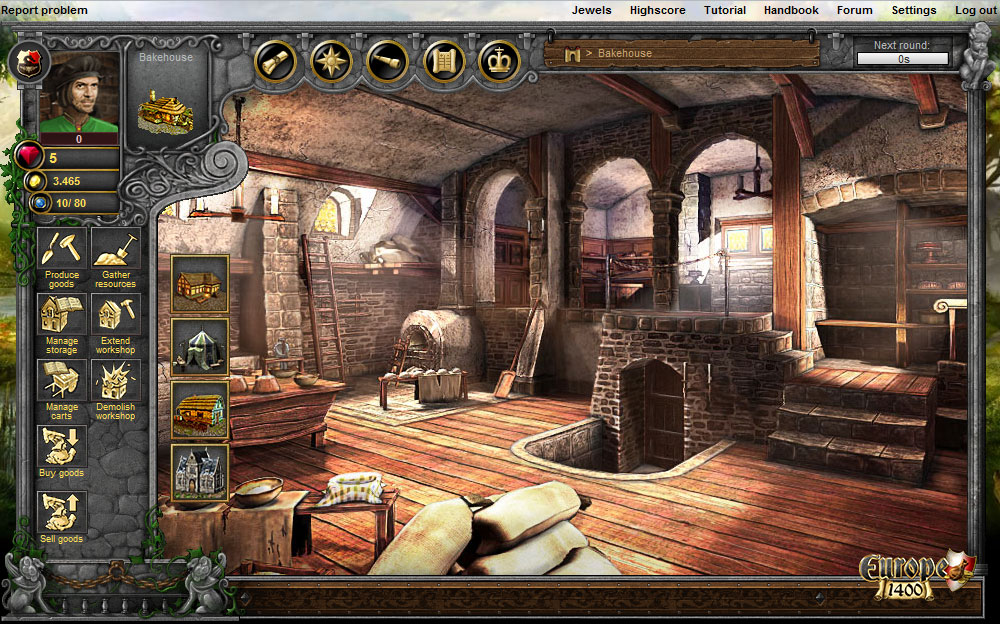Click the Next round timer bar

(902, 59)
